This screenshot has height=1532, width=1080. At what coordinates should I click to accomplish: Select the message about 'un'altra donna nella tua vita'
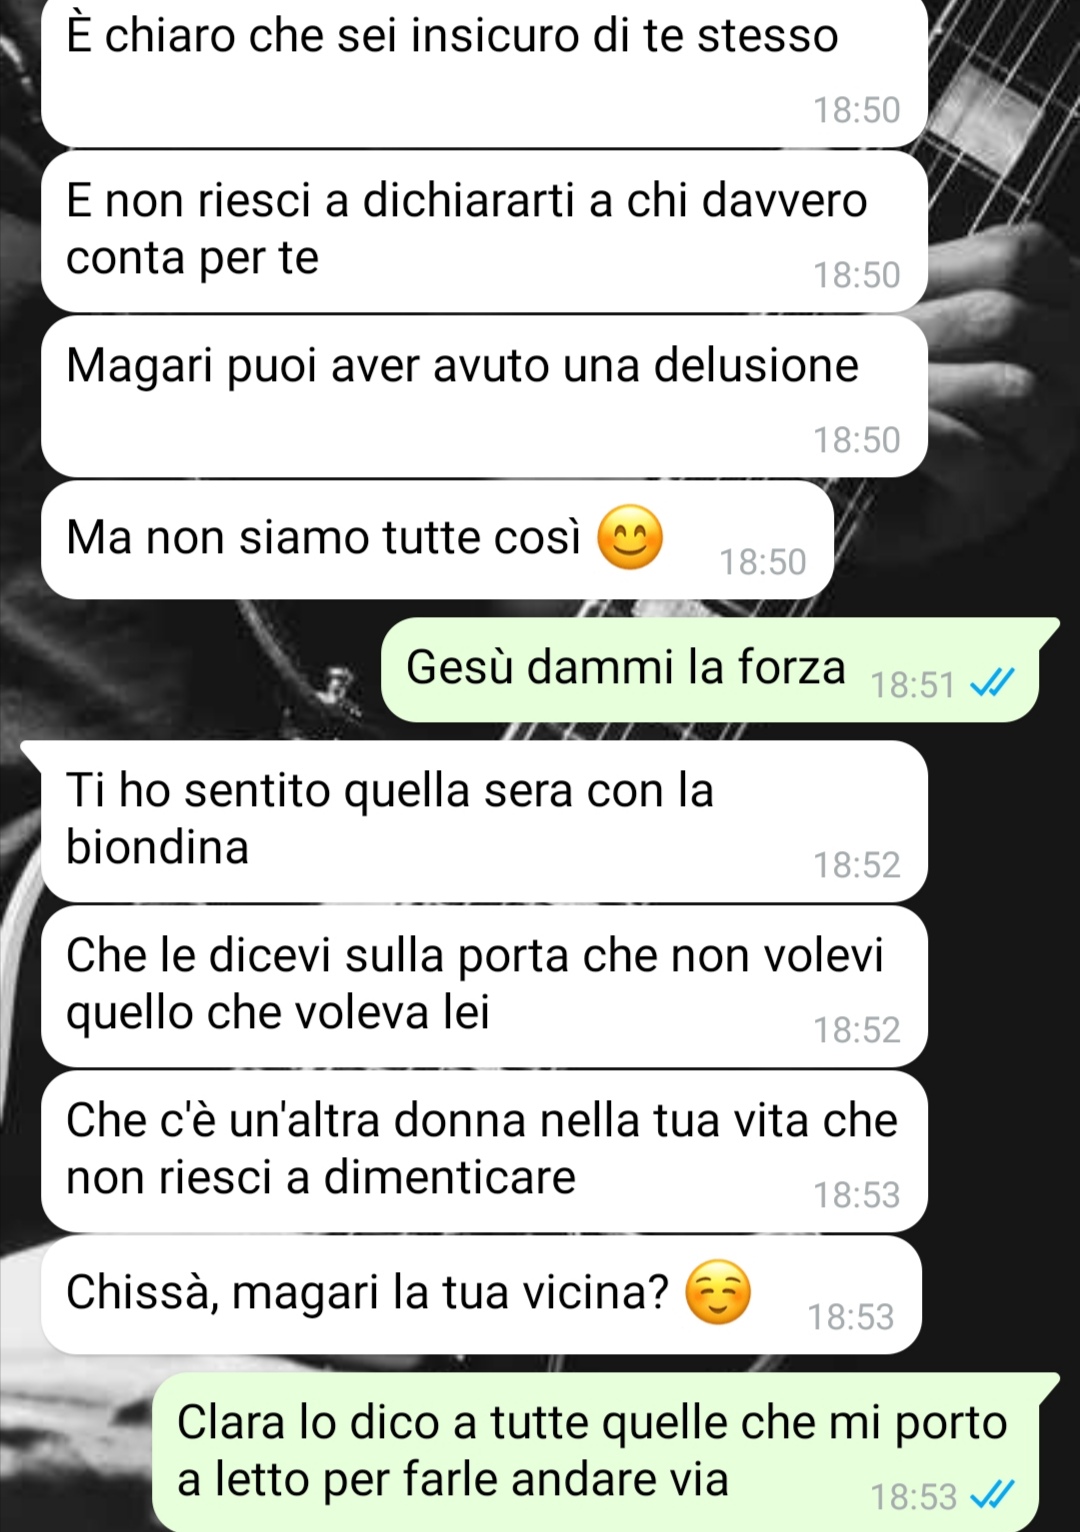point(484,1151)
